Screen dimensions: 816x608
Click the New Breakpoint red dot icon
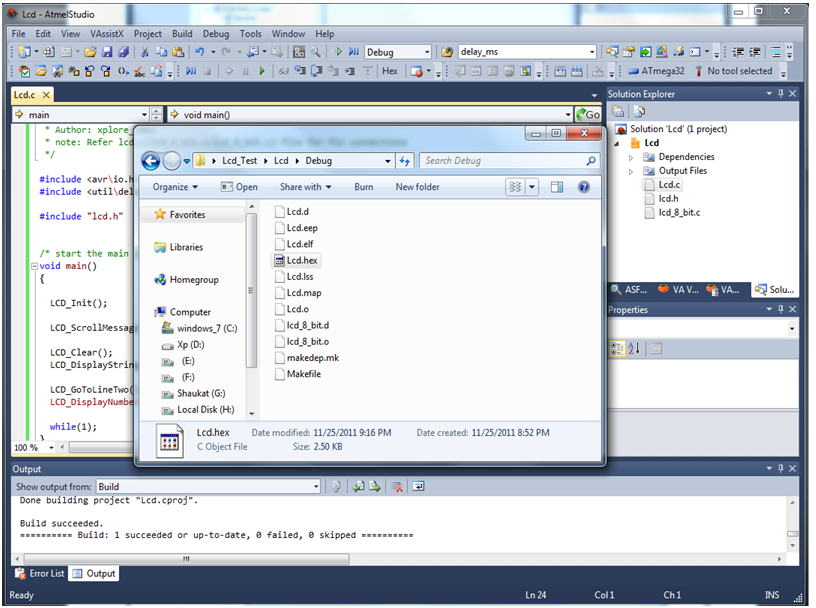click(416, 71)
